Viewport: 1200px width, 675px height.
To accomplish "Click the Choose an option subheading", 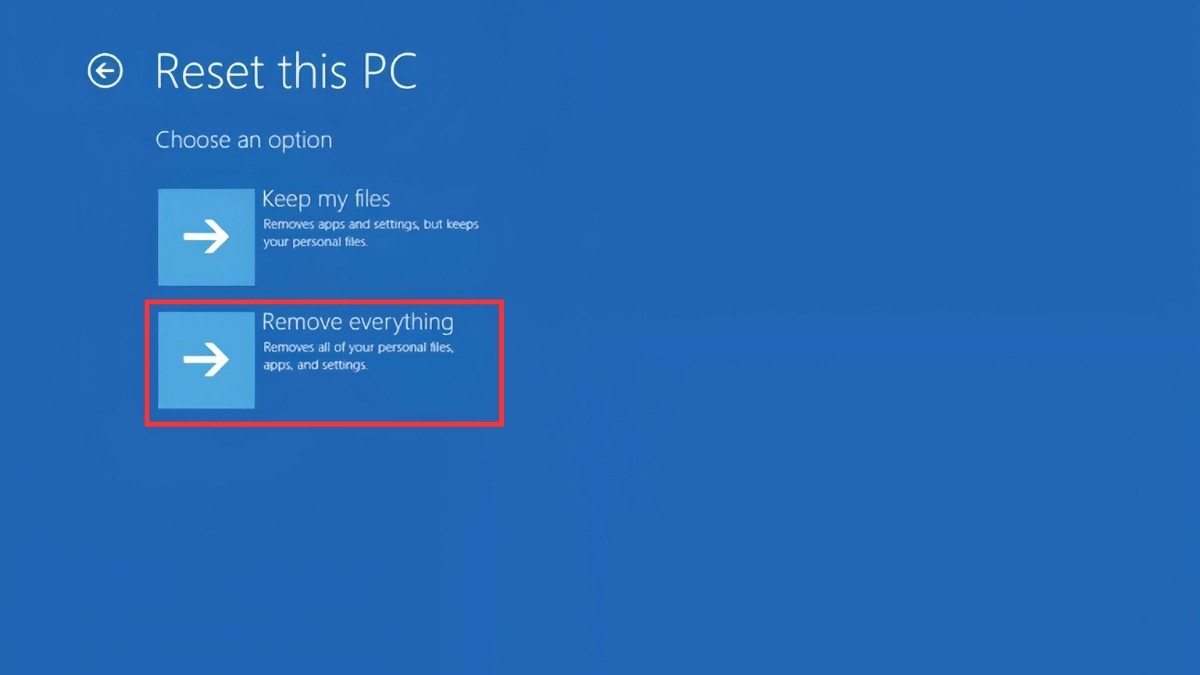I will click(244, 140).
